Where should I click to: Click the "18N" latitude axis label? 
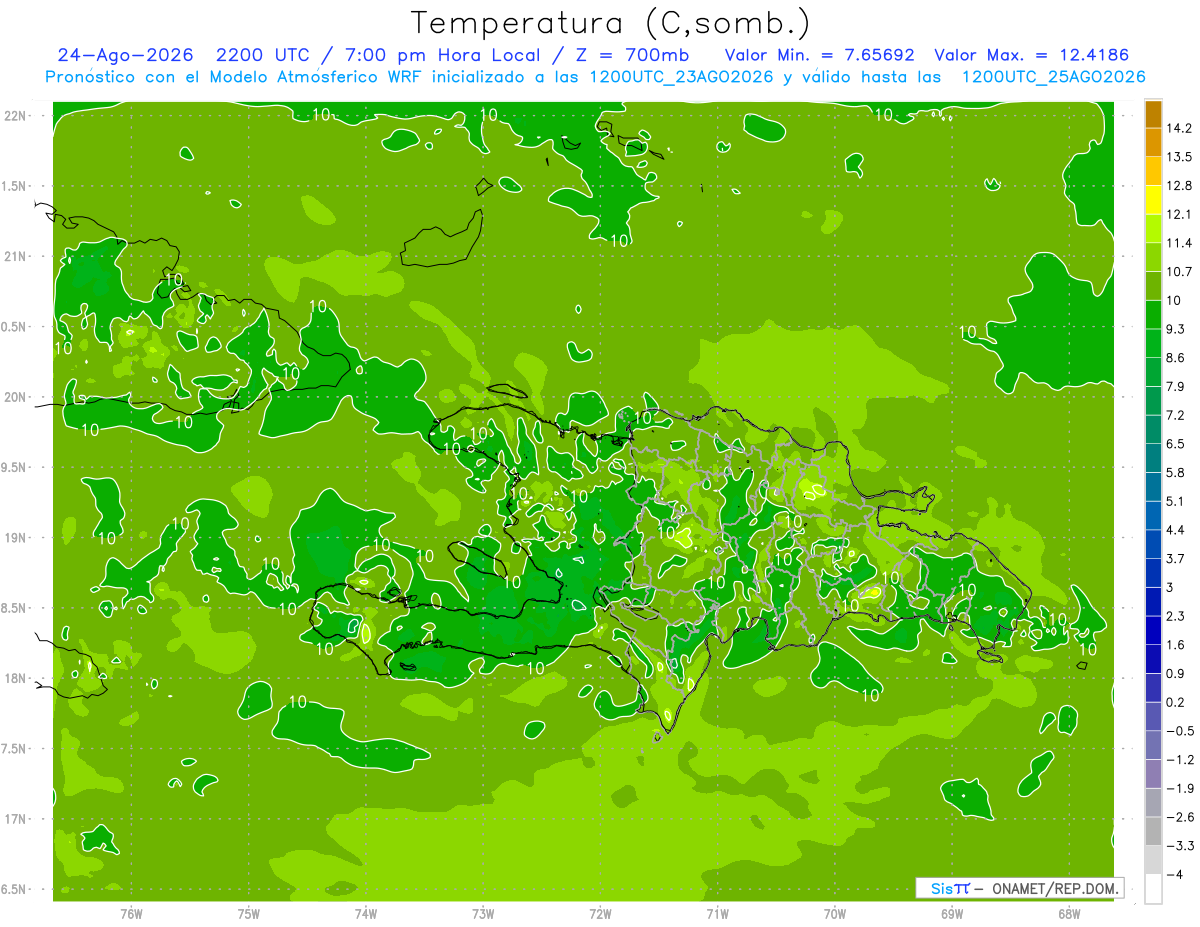point(16,678)
